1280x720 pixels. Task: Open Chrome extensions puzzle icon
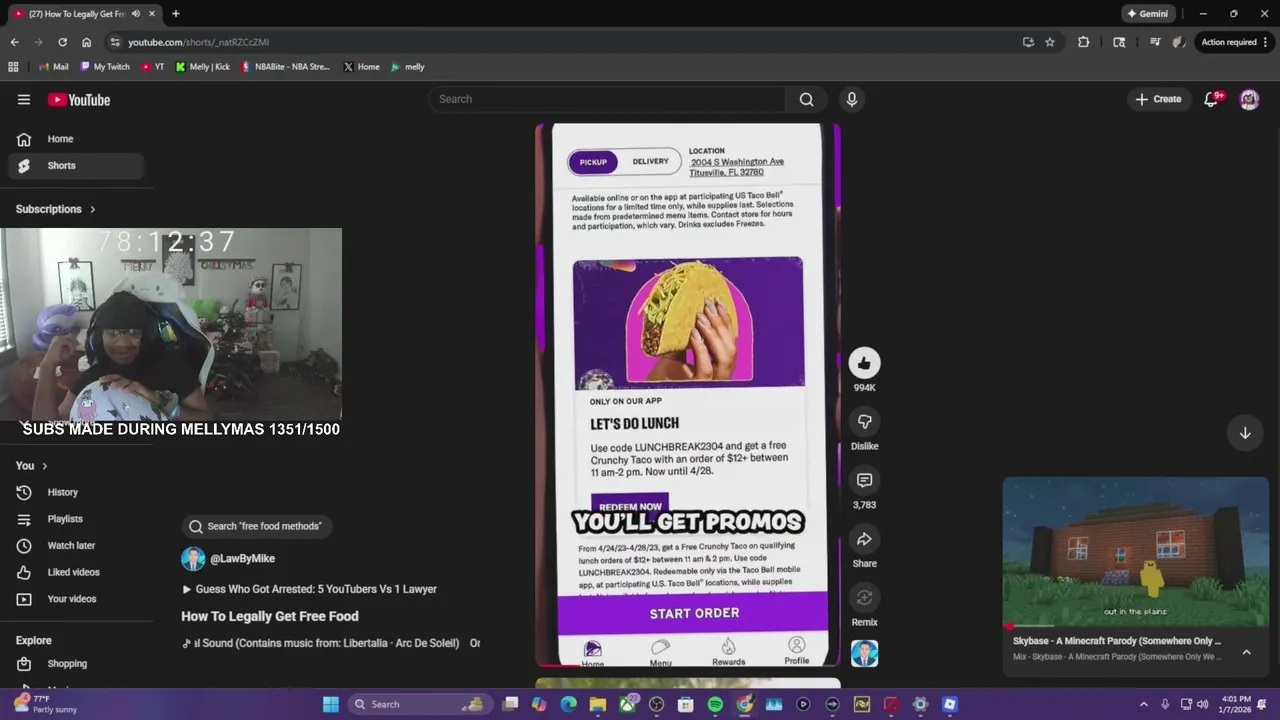1083,42
